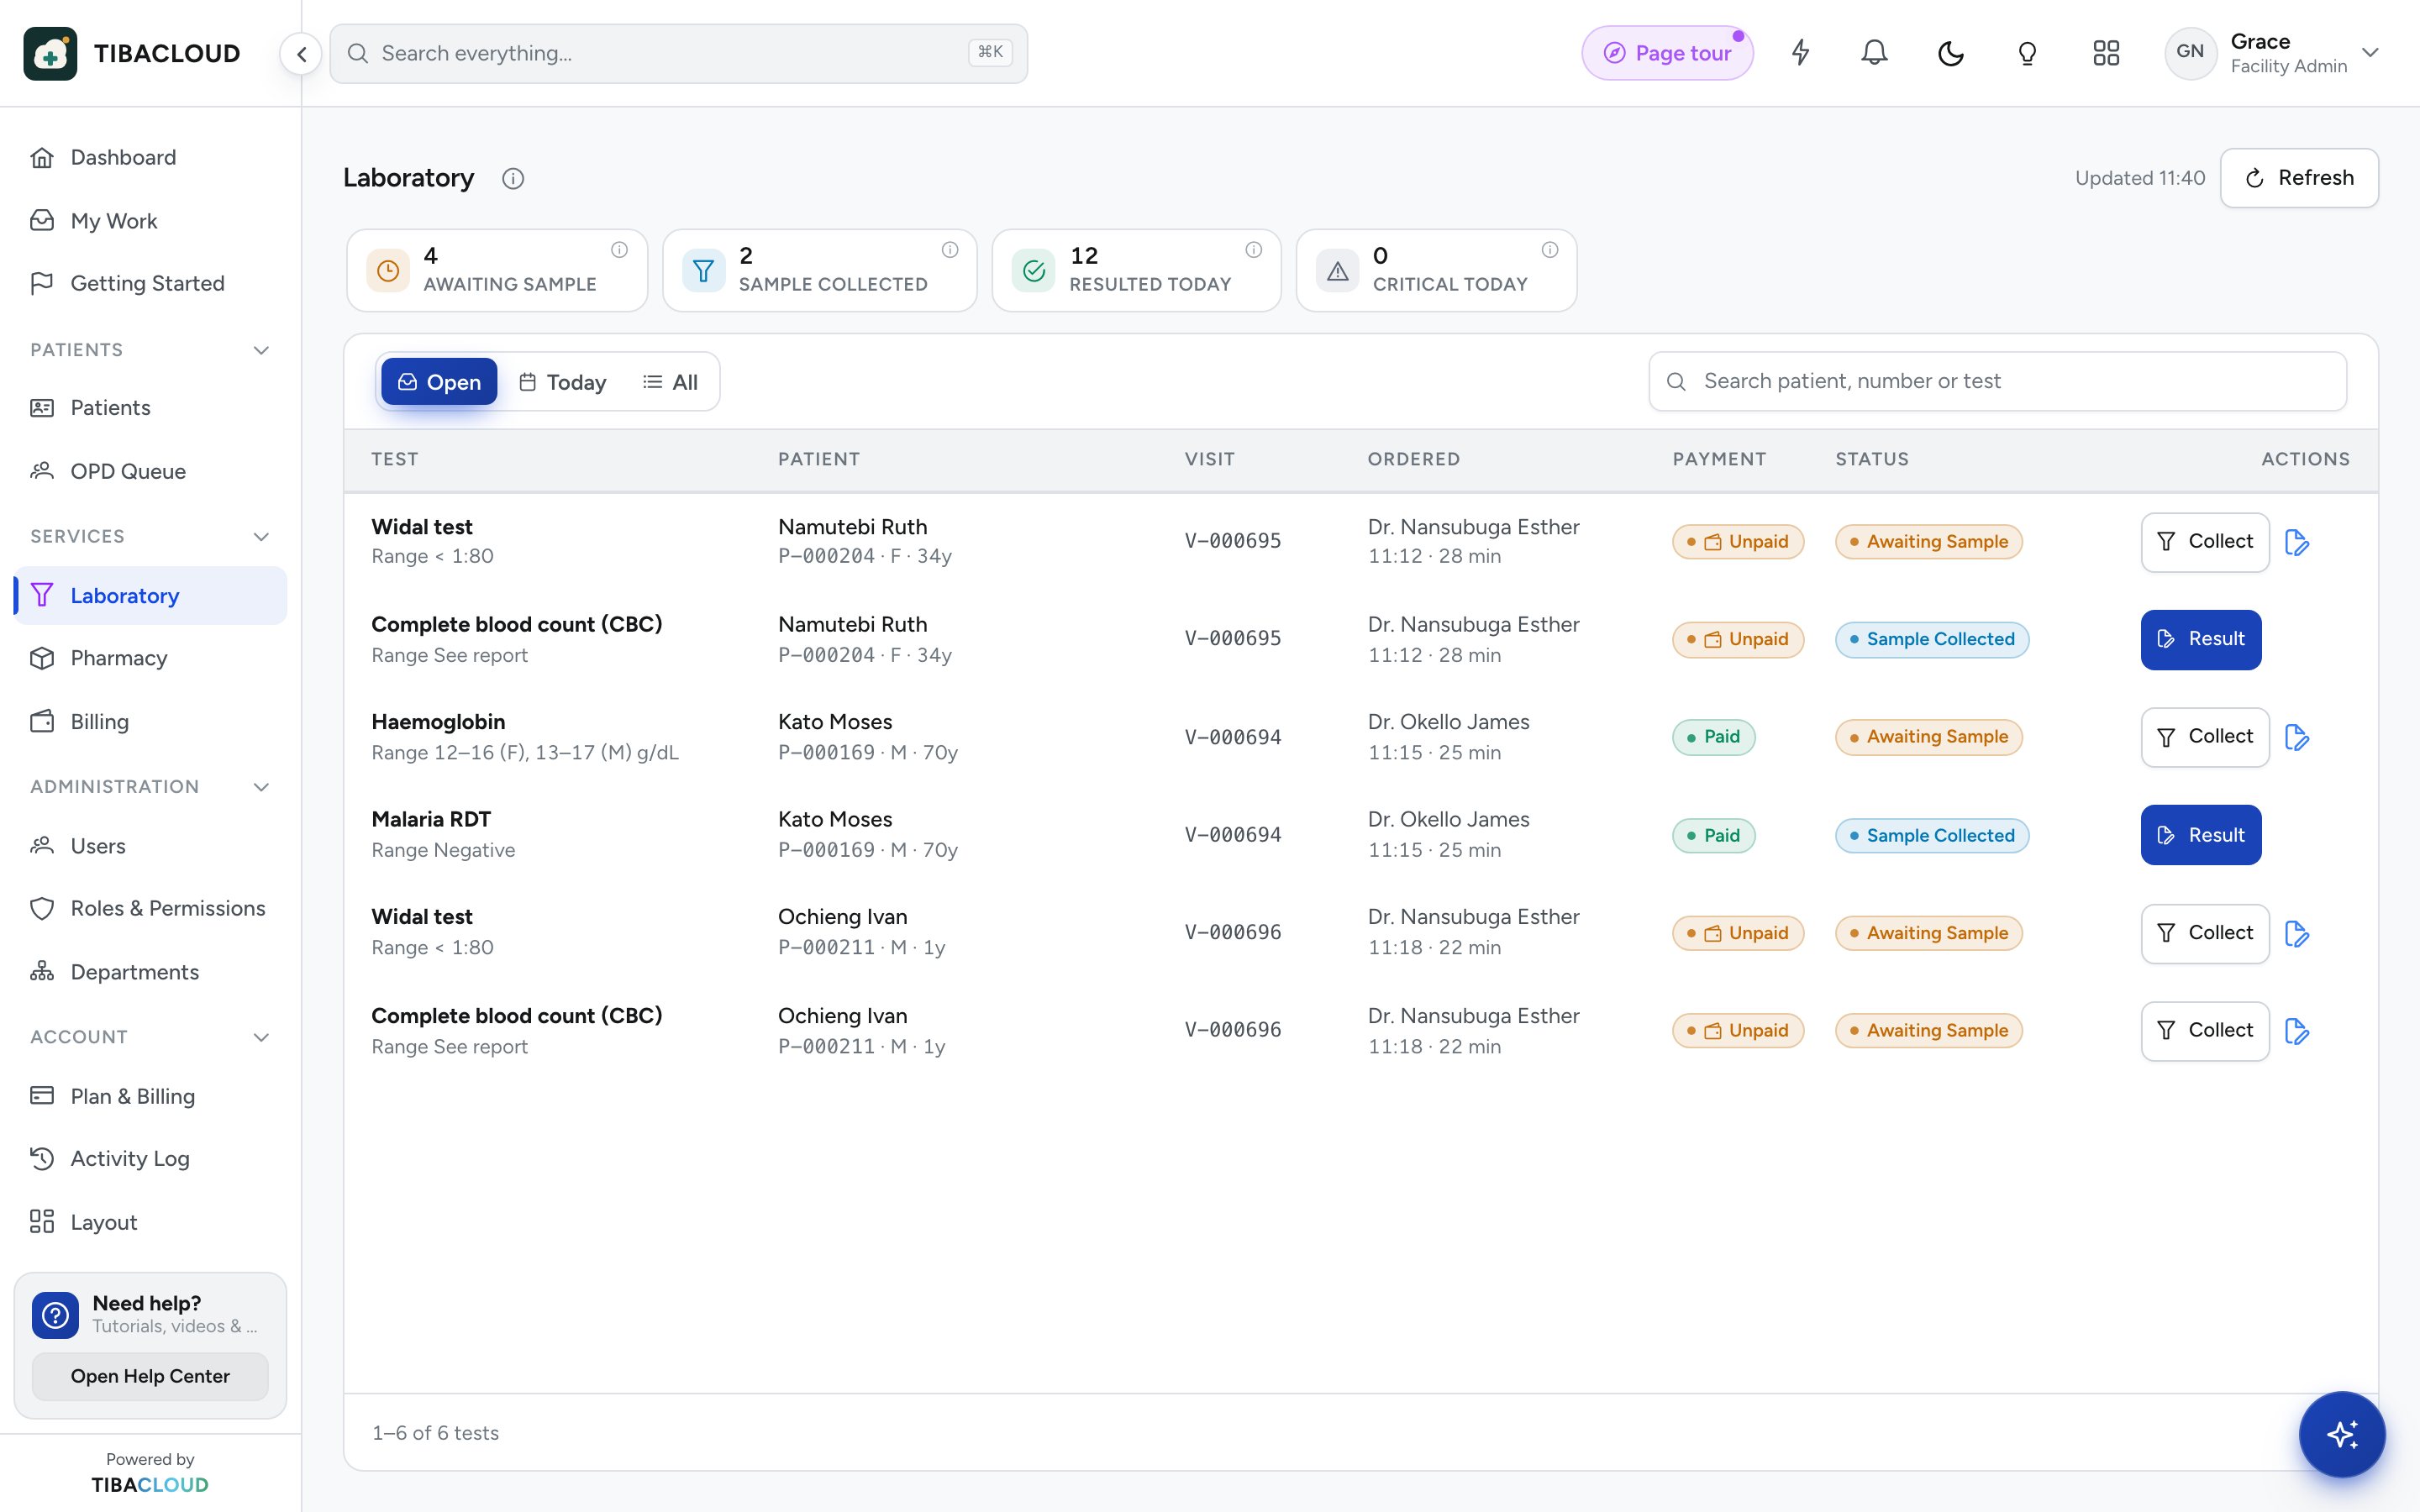The image size is (2420, 1512).
Task: Click Result for Malaria RDT row
Action: coord(2201,835)
